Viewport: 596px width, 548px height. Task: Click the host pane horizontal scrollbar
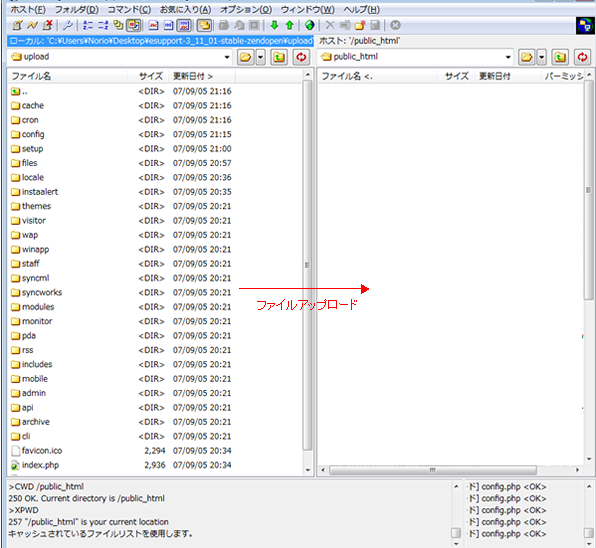(x=450, y=470)
